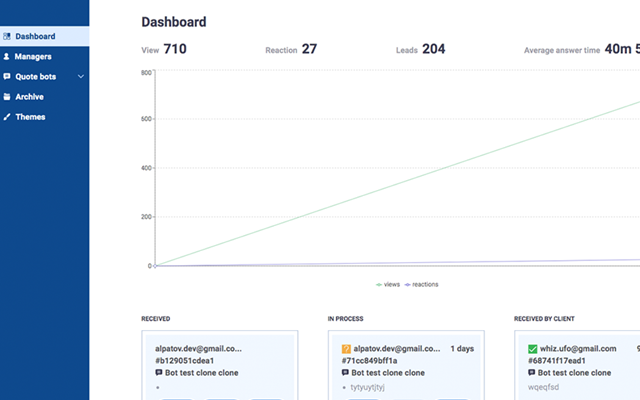Toggle the reactions series in chart legend
Screen dimensions: 640x400
421,284
